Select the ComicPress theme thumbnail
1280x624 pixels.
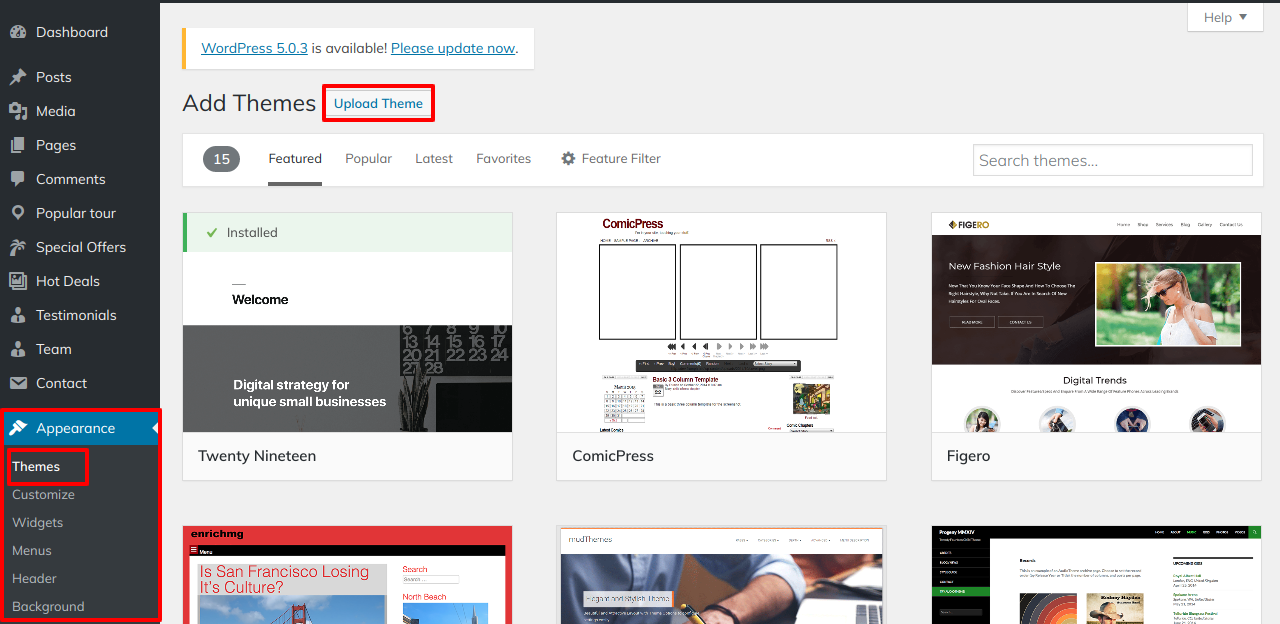pyautogui.click(x=721, y=322)
